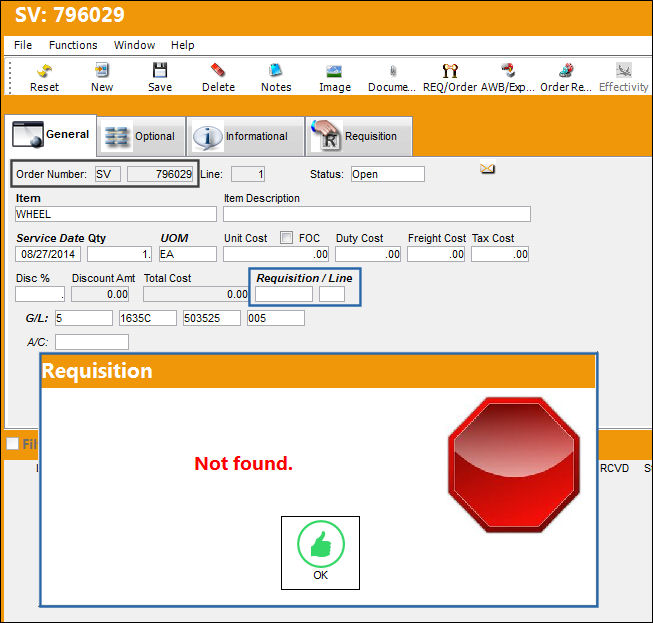Click the Requisition Line field

pyautogui.click(x=332, y=294)
